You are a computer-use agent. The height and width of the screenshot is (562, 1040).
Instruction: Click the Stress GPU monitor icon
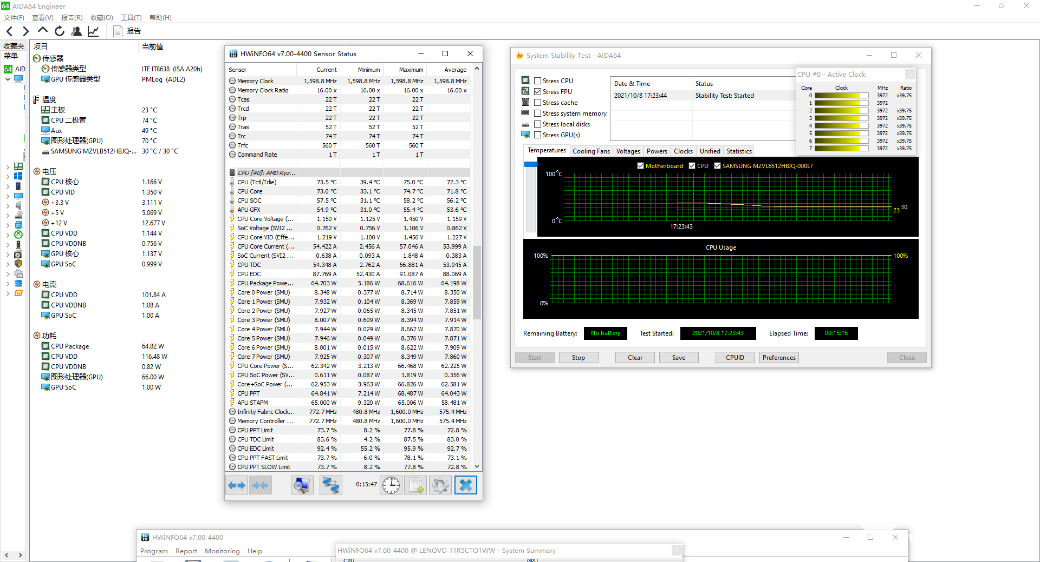[525, 135]
